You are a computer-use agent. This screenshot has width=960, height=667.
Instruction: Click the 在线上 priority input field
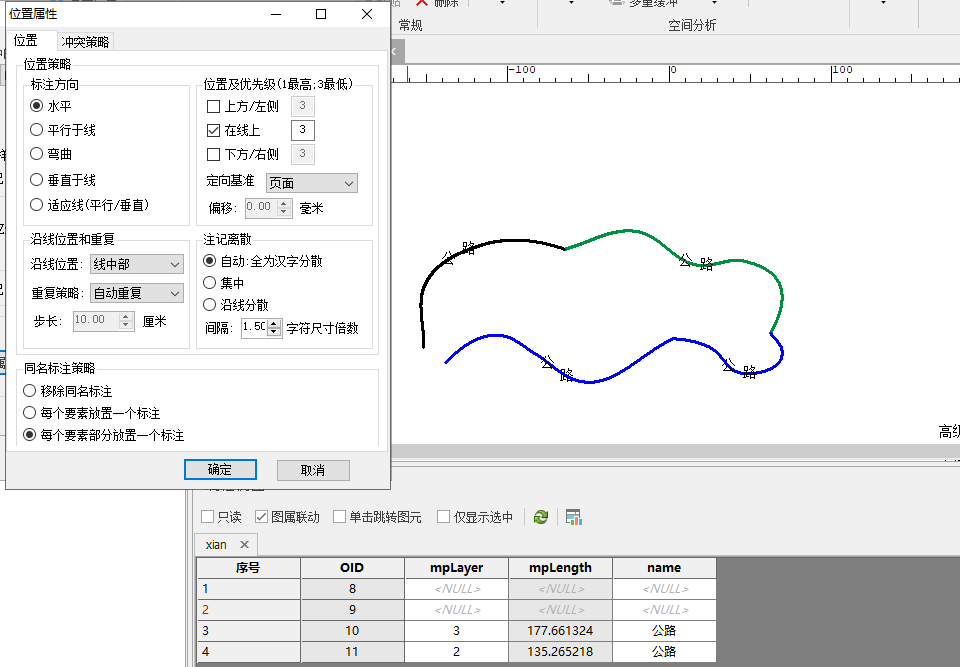(x=303, y=130)
